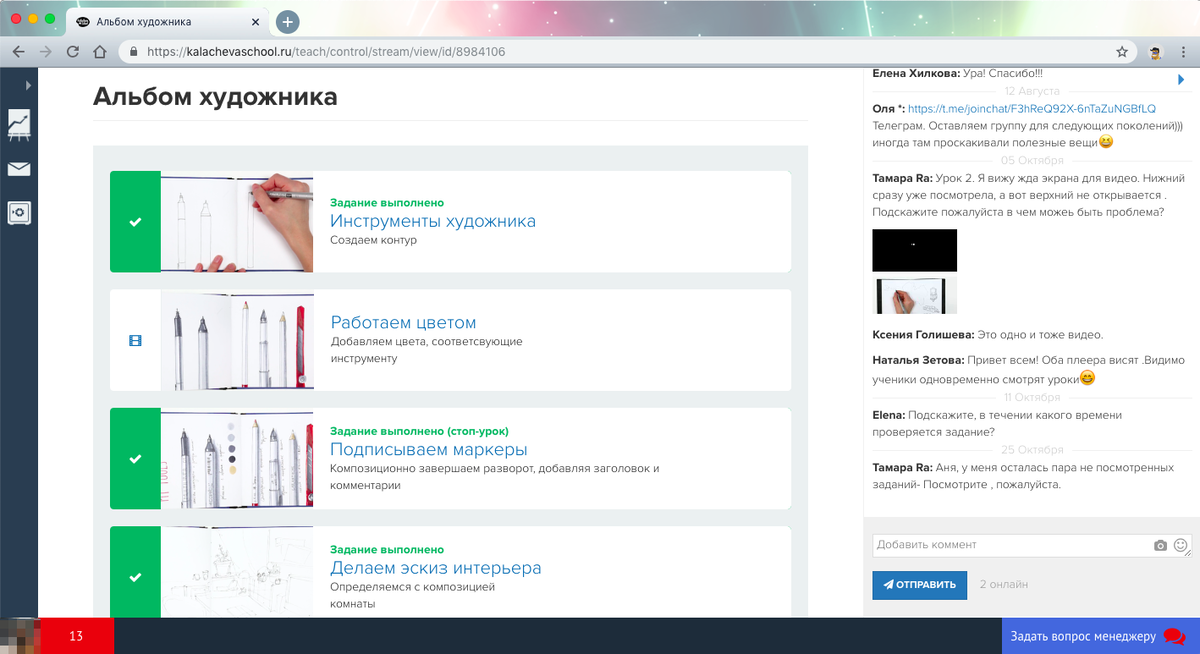The height and width of the screenshot is (654, 1200).
Task: Click the subtitle 'Создаем контур'
Action: click(373, 240)
